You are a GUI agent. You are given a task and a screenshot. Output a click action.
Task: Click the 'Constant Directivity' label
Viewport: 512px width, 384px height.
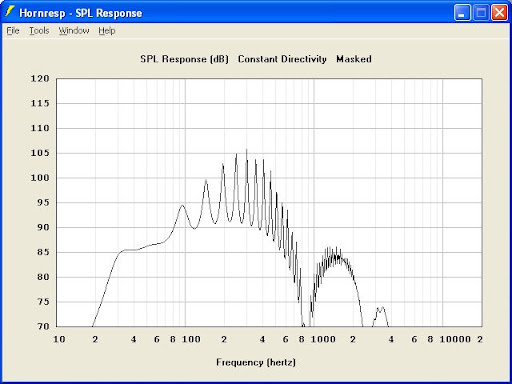pyautogui.click(x=282, y=59)
